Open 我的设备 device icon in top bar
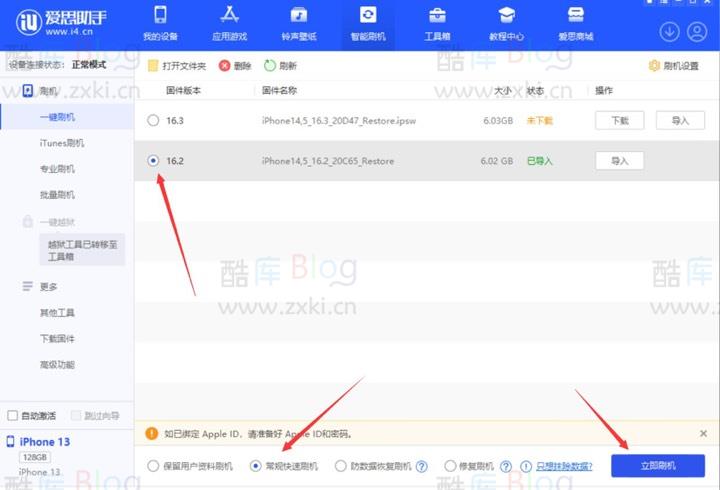 [160, 15]
